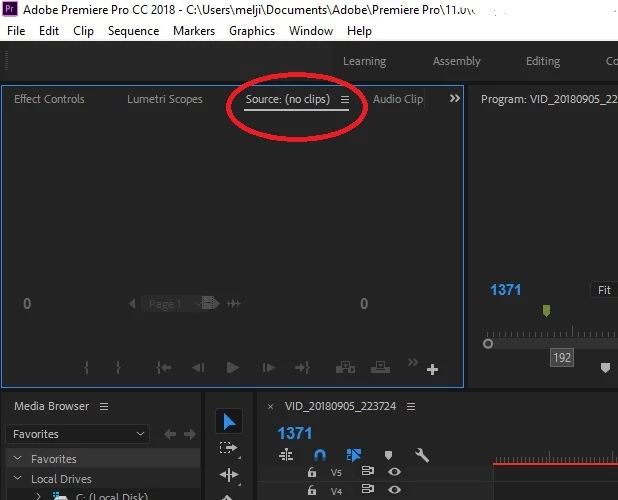Select the Selection arrow tool
This screenshot has width=618, height=500.
pyautogui.click(x=229, y=422)
